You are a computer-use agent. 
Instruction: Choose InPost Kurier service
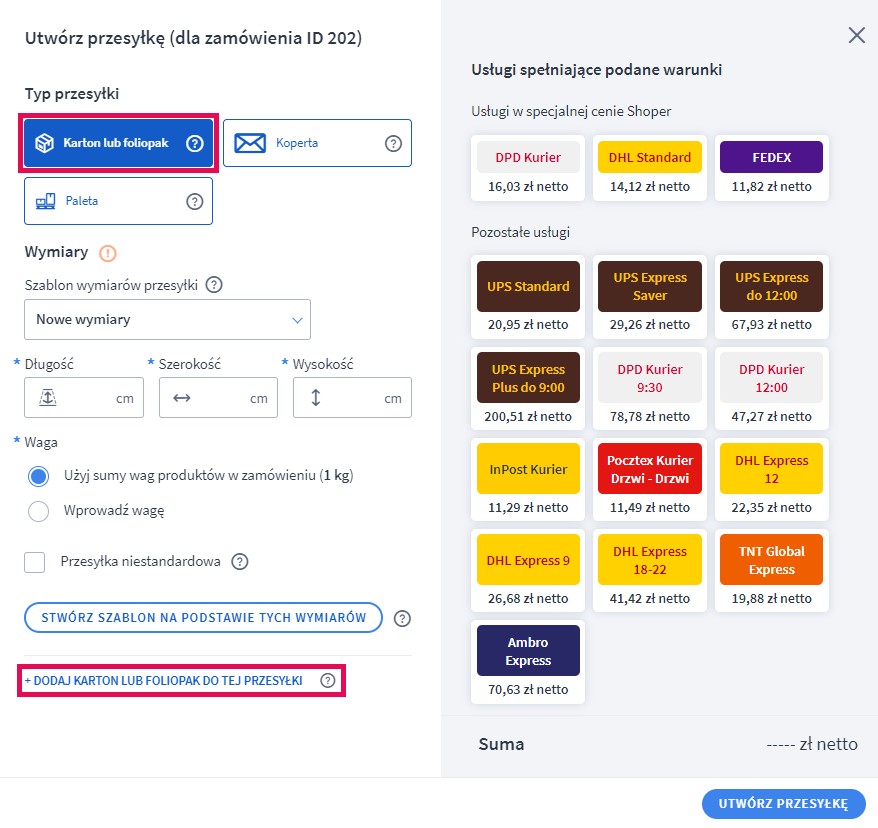[528, 479]
